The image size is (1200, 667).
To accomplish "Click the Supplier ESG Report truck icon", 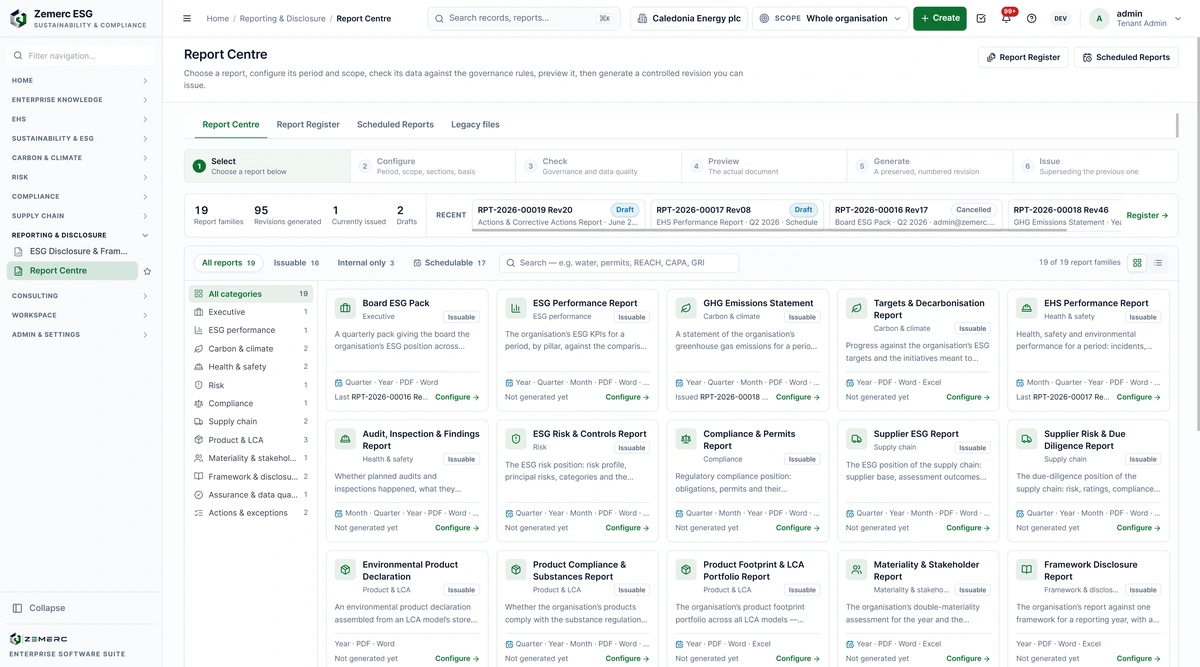I will (857, 439).
